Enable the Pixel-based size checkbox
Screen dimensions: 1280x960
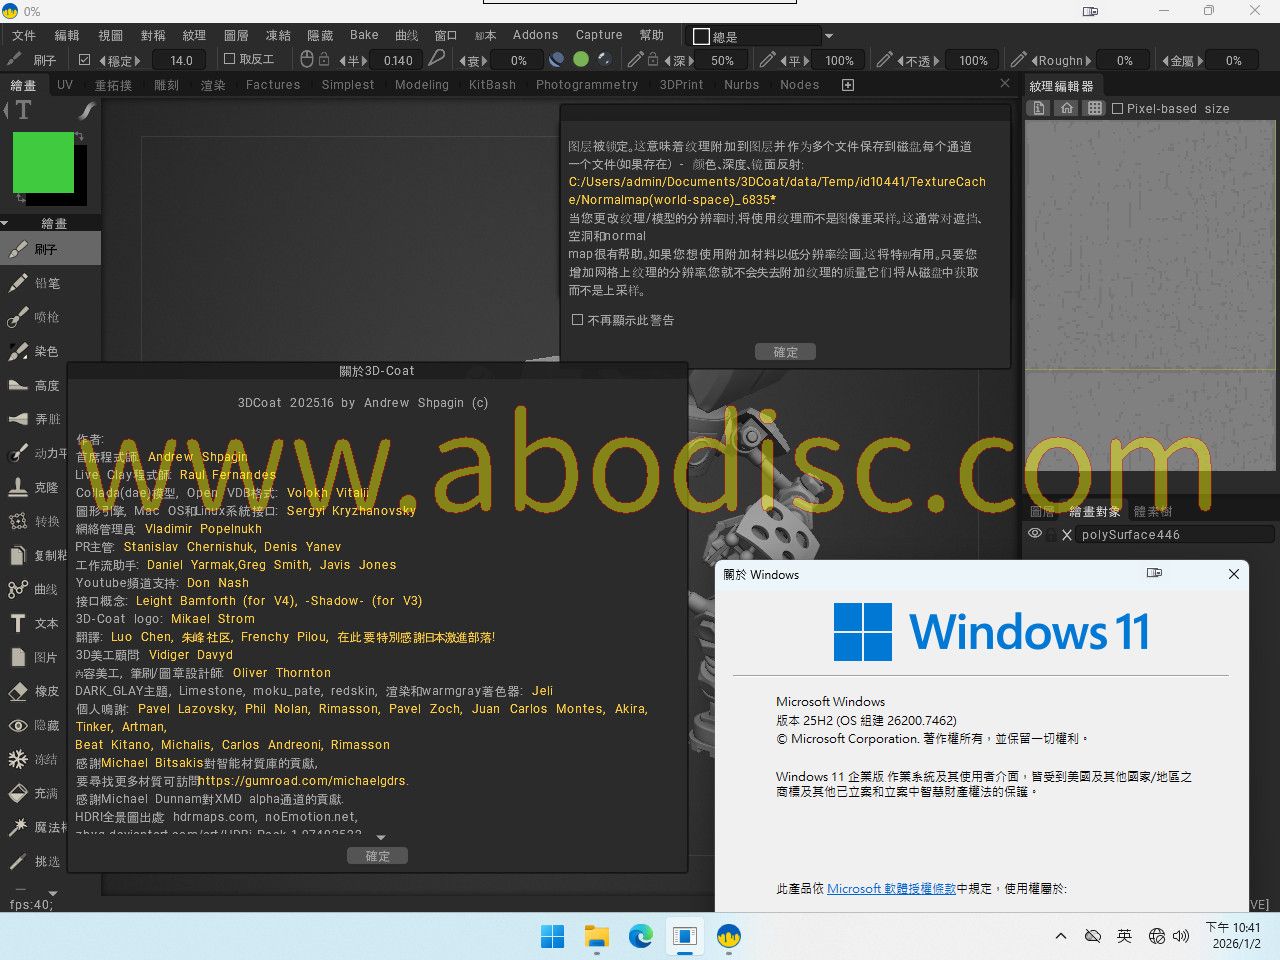(1118, 108)
